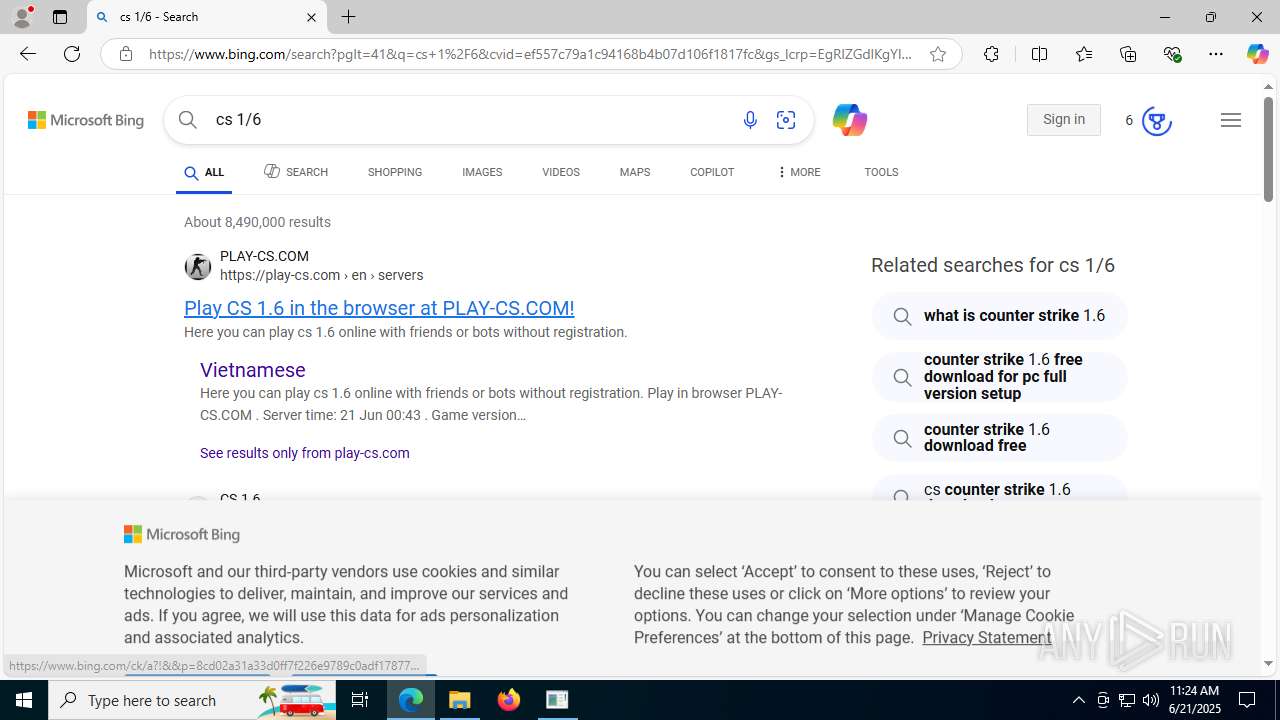
Task: Click the Bing search text field
Action: point(470,120)
